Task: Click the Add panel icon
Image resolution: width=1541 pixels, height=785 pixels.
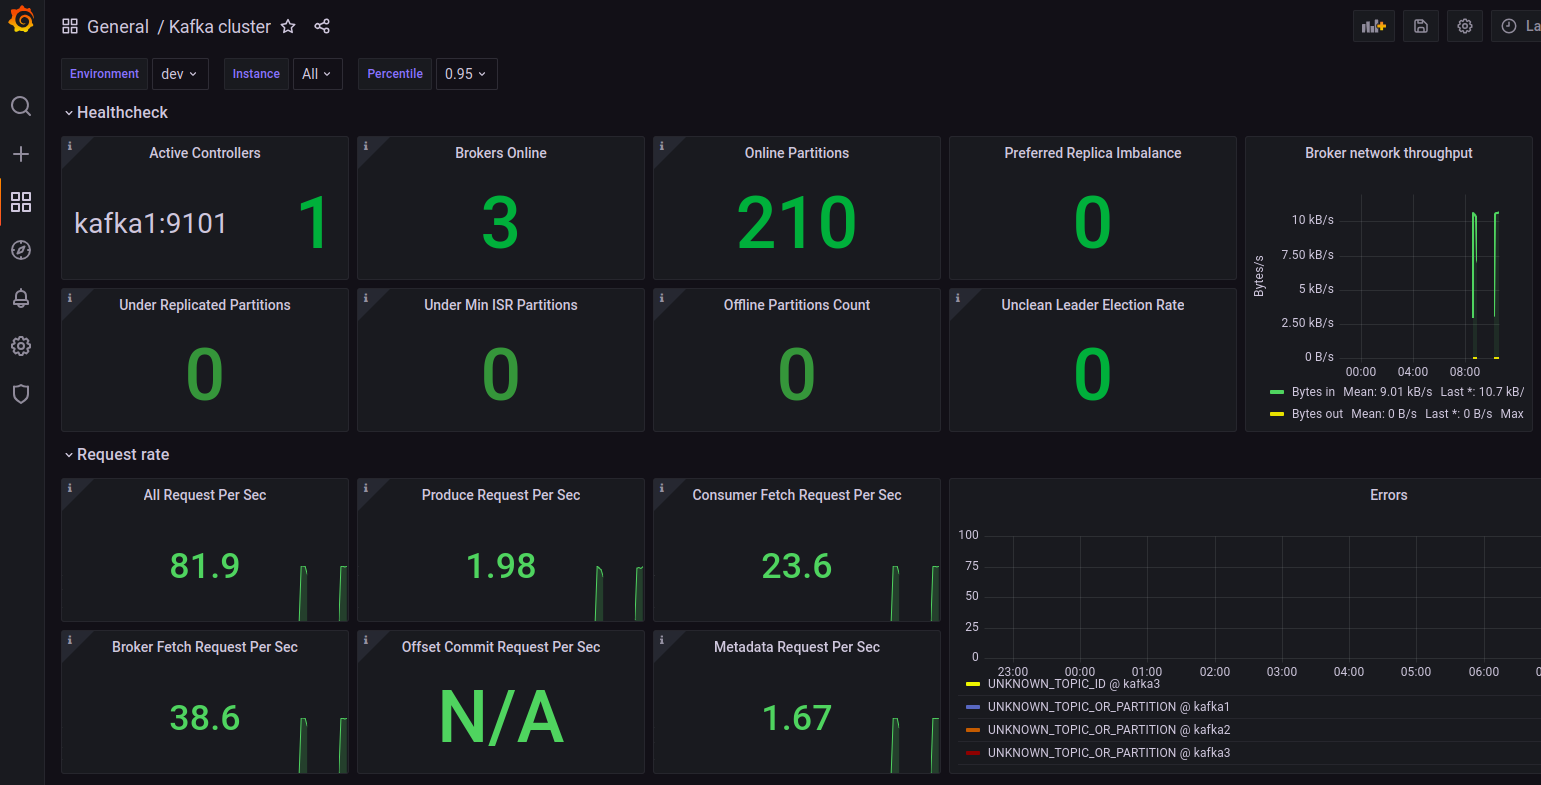Action: [x=1374, y=27]
